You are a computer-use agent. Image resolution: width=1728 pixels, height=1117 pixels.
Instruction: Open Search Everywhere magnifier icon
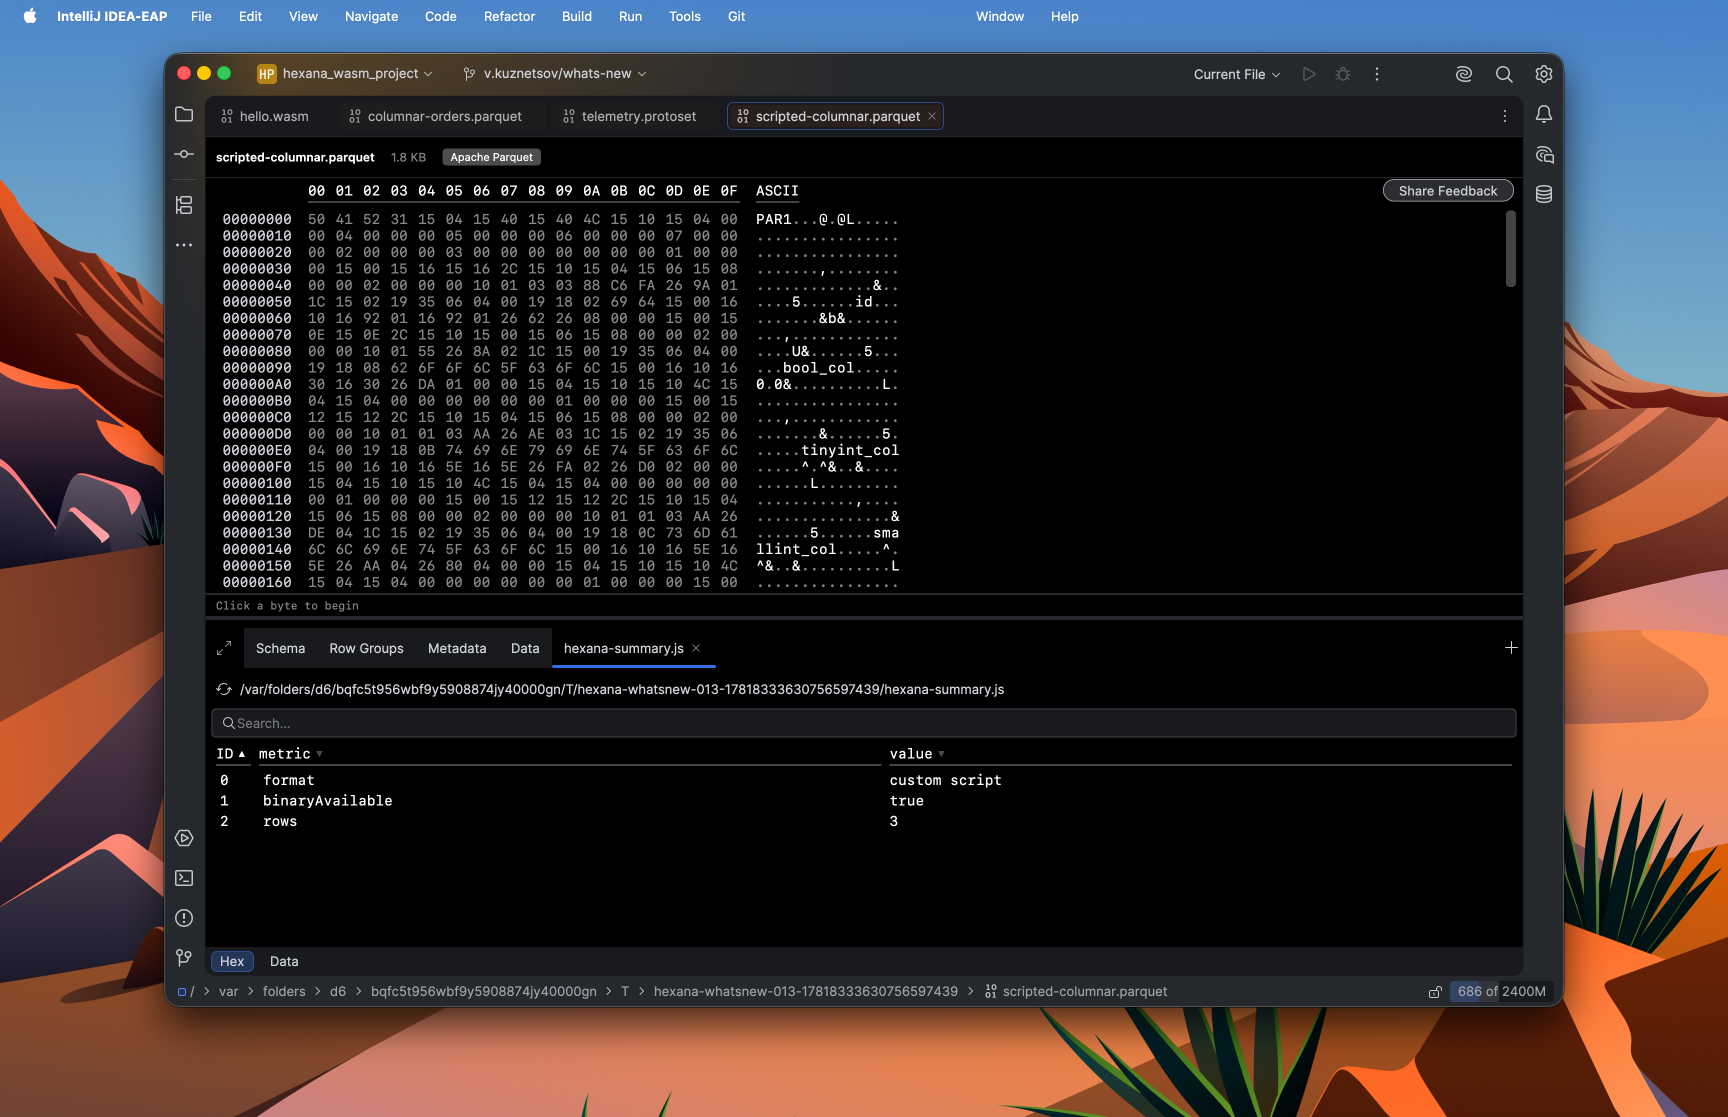(1504, 74)
